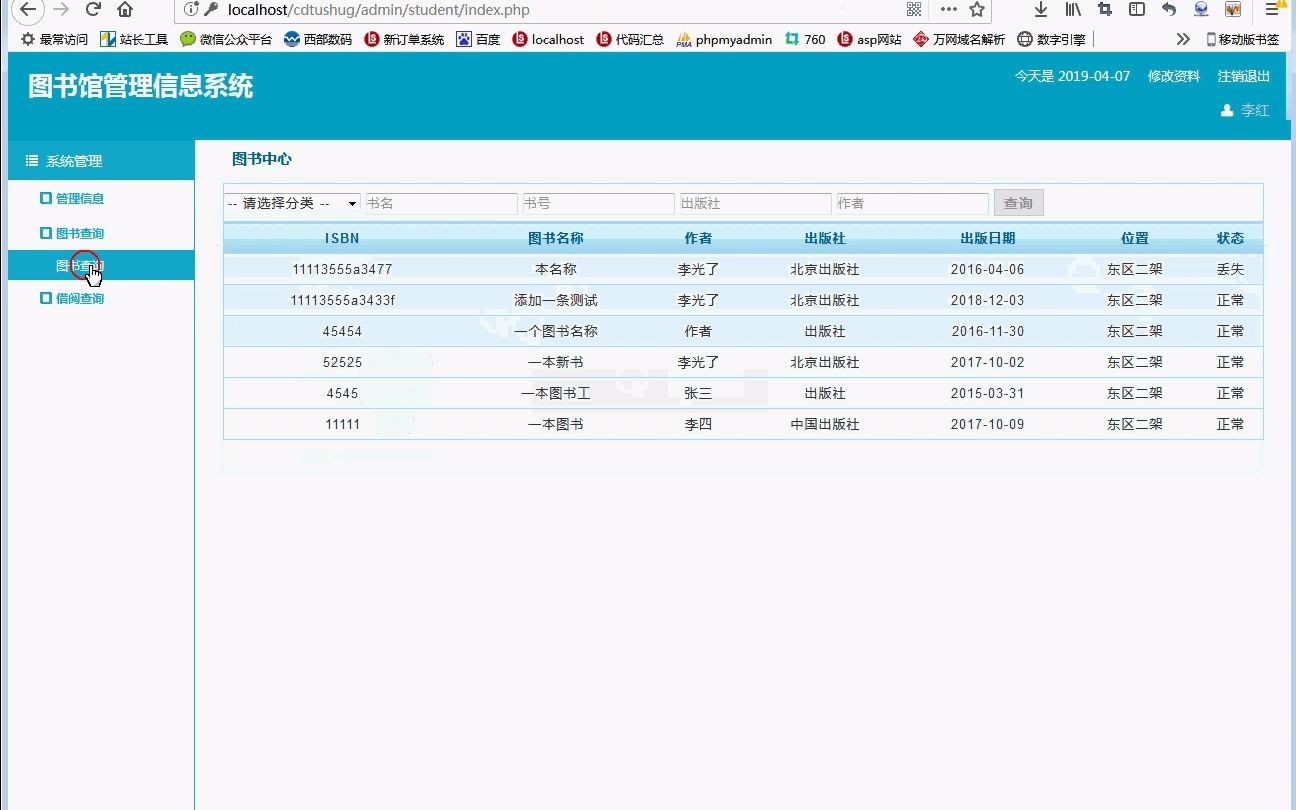Image resolution: width=1296 pixels, height=810 pixels.
Task: Open the browser home page icon
Action: (125, 9)
